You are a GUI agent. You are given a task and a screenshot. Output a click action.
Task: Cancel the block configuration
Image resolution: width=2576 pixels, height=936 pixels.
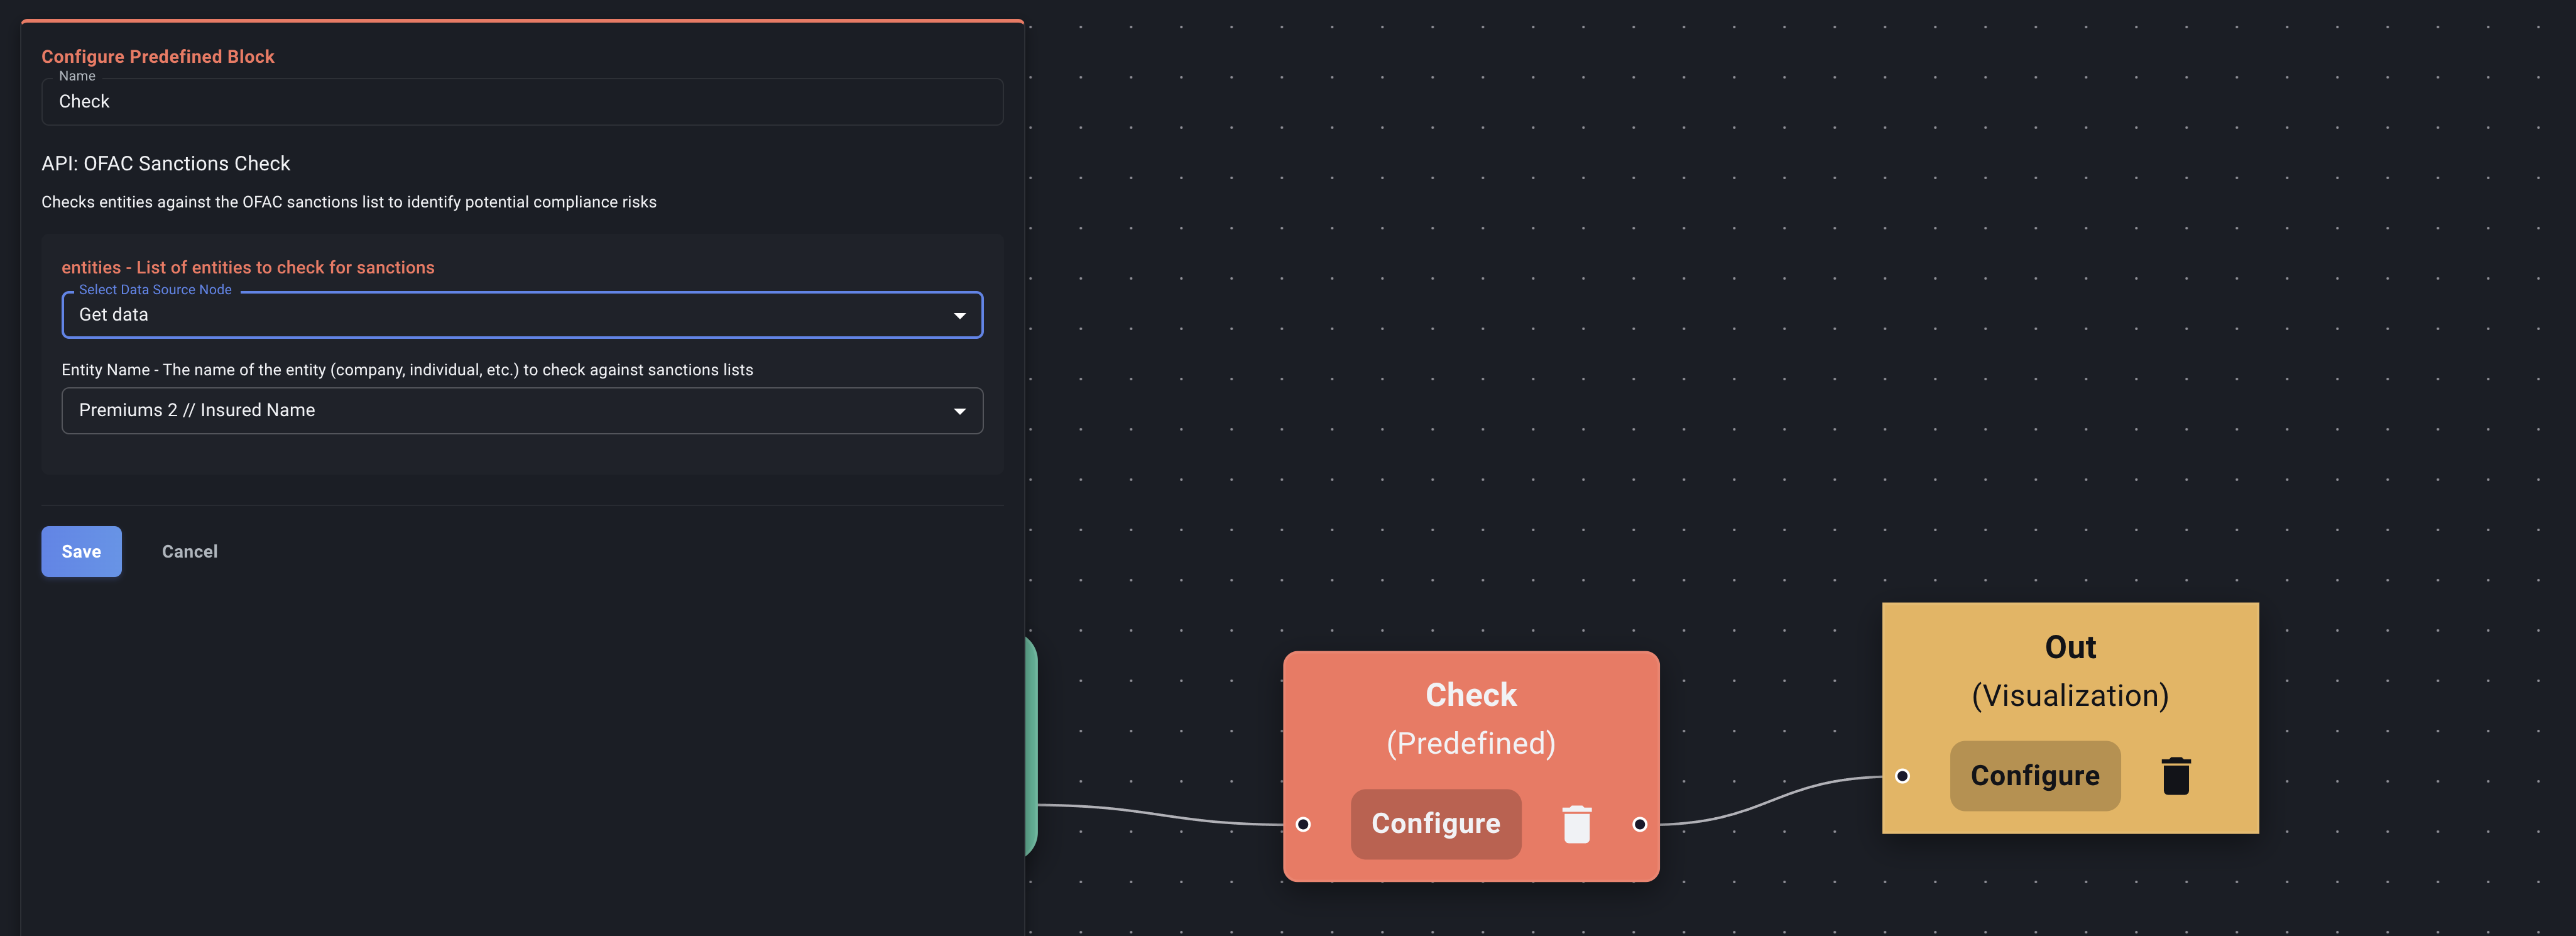[x=189, y=551]
